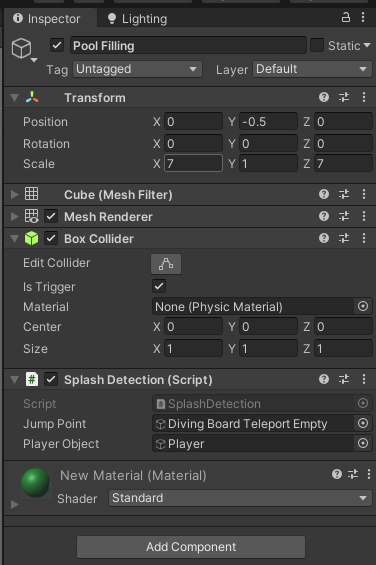Click the Jump Point object picker circle
Viewport: 376px width, 565px height.
tap(363, 423)
